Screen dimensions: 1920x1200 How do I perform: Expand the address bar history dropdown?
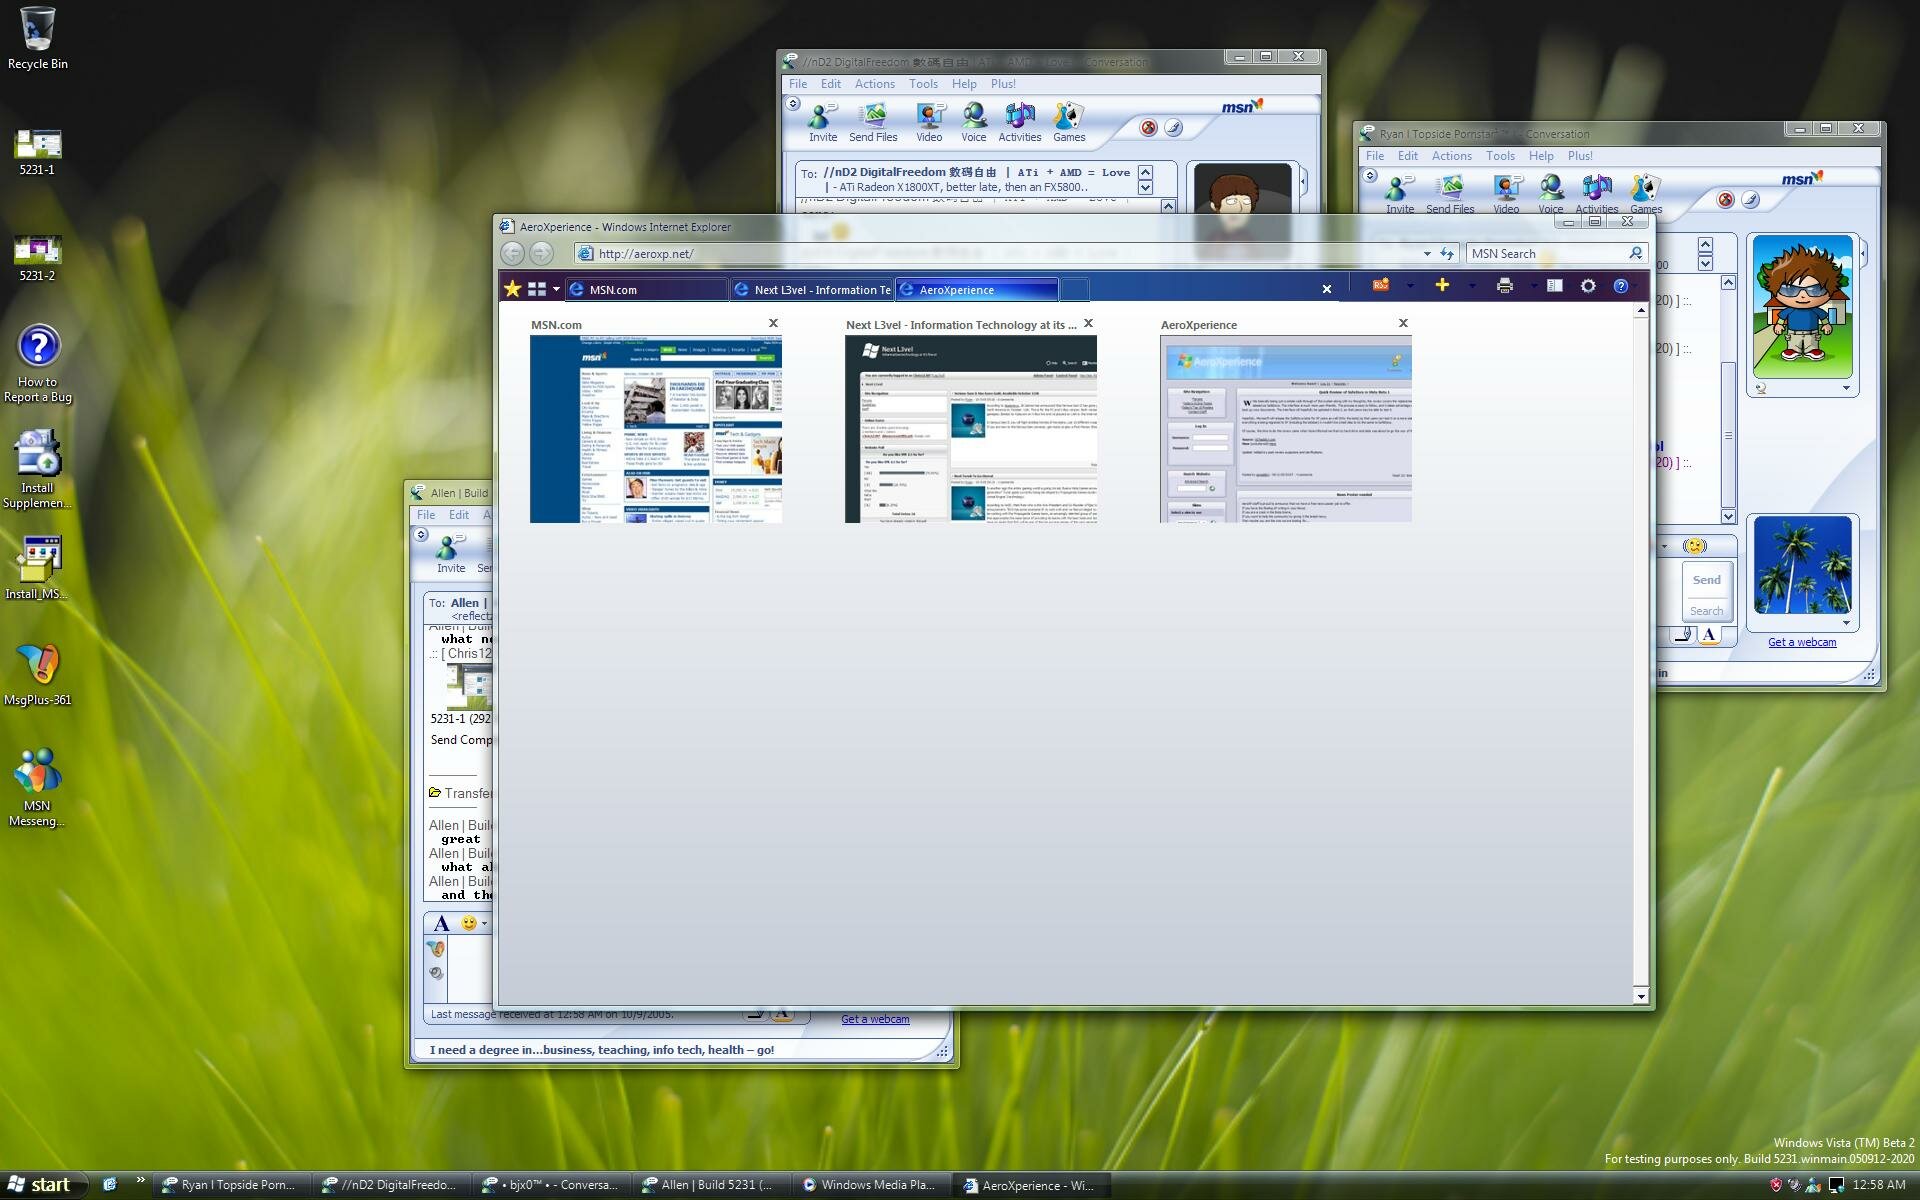pos(1427,254)
